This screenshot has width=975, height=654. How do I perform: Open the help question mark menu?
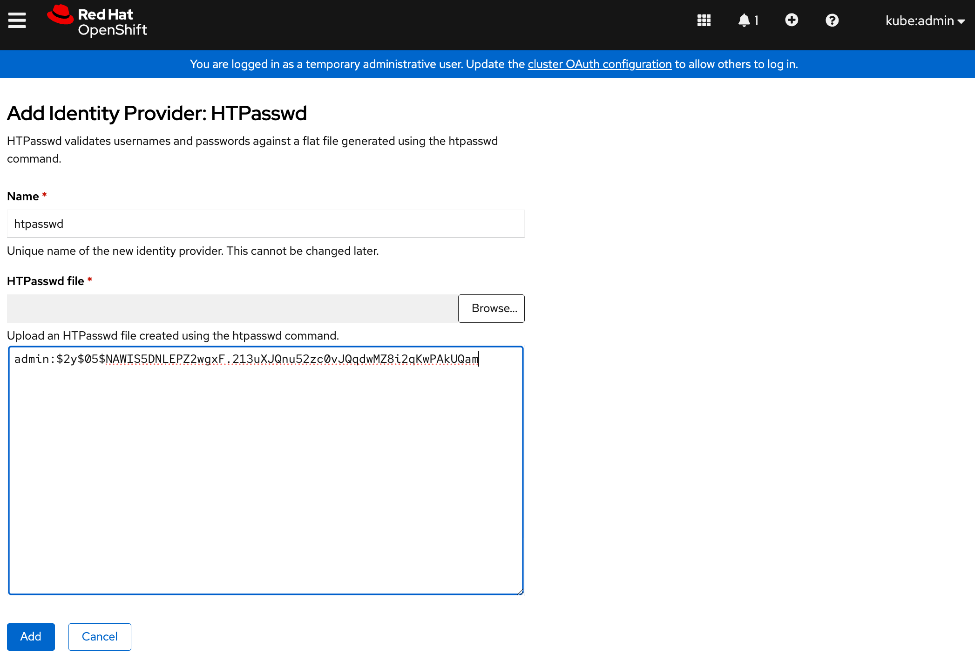pyautogui.click(x=831, y=20)
